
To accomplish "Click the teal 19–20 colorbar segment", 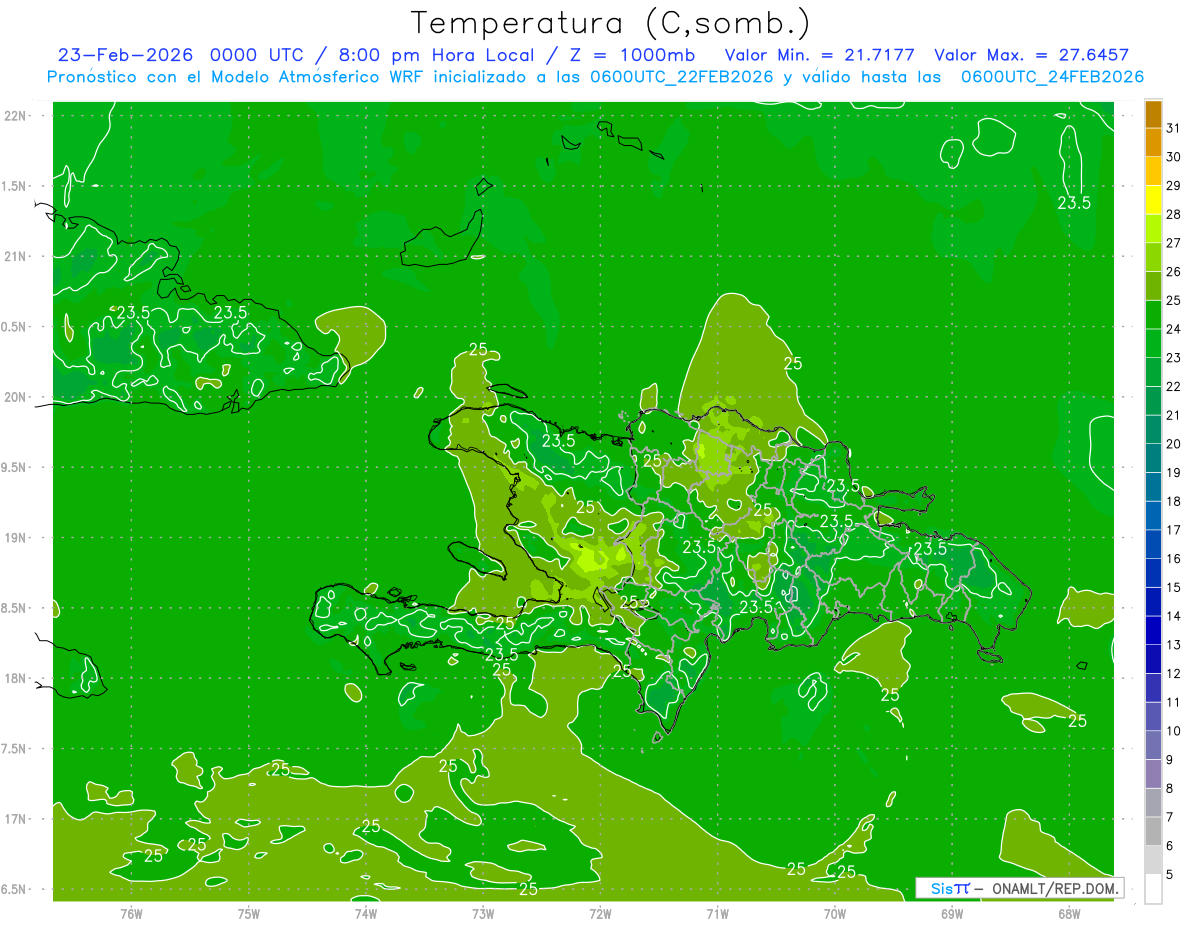I will point(1153,458).
